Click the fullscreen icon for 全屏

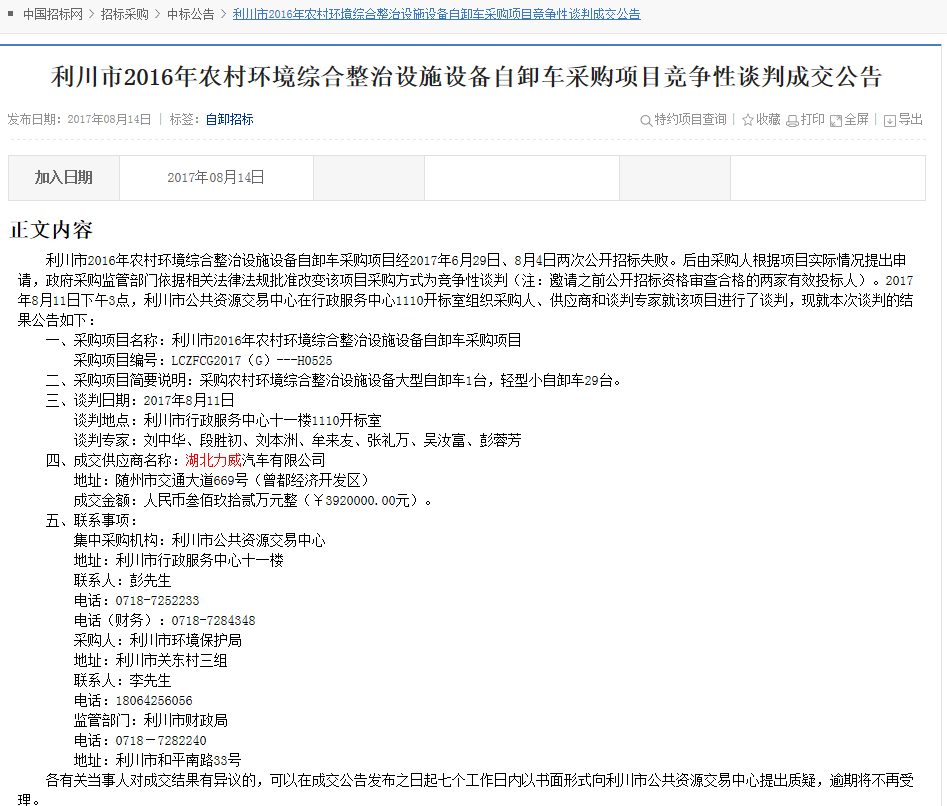pyautogui.click(x=836, y=121)
